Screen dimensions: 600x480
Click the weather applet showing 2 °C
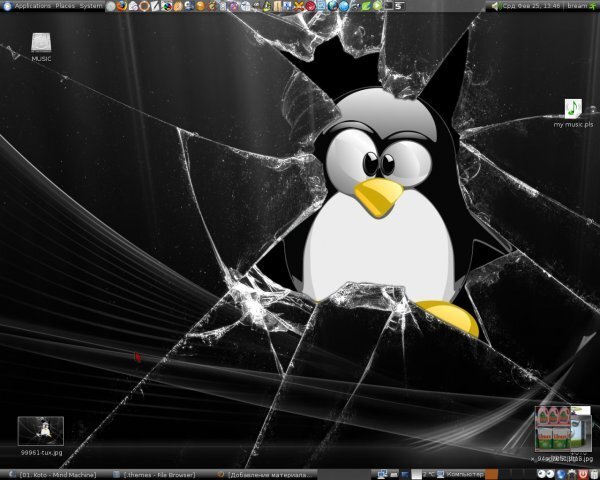tap(423, 474)
